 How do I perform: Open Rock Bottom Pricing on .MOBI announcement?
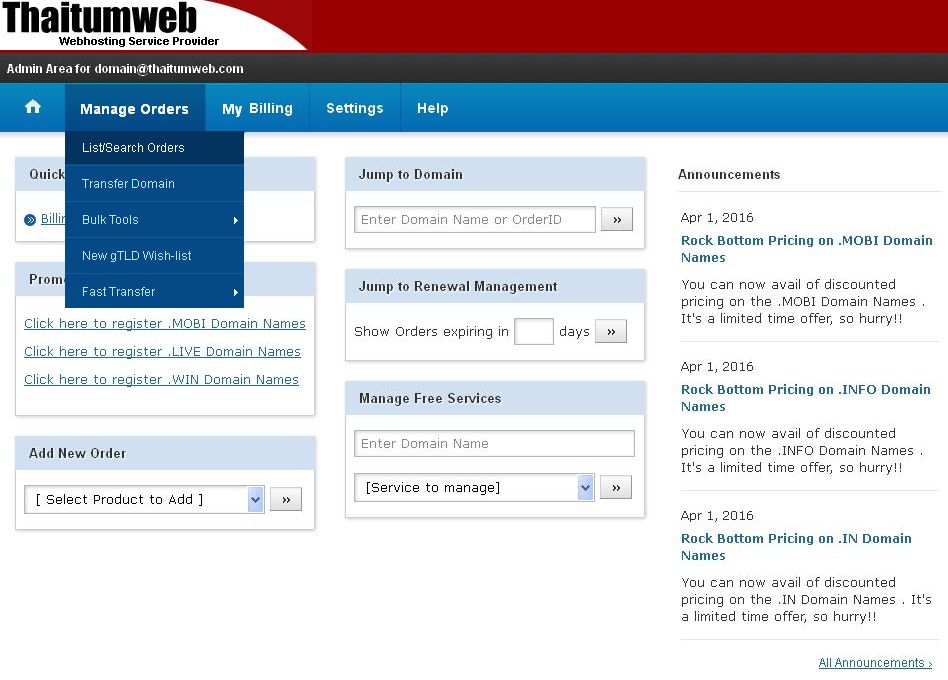pos(807,248)
